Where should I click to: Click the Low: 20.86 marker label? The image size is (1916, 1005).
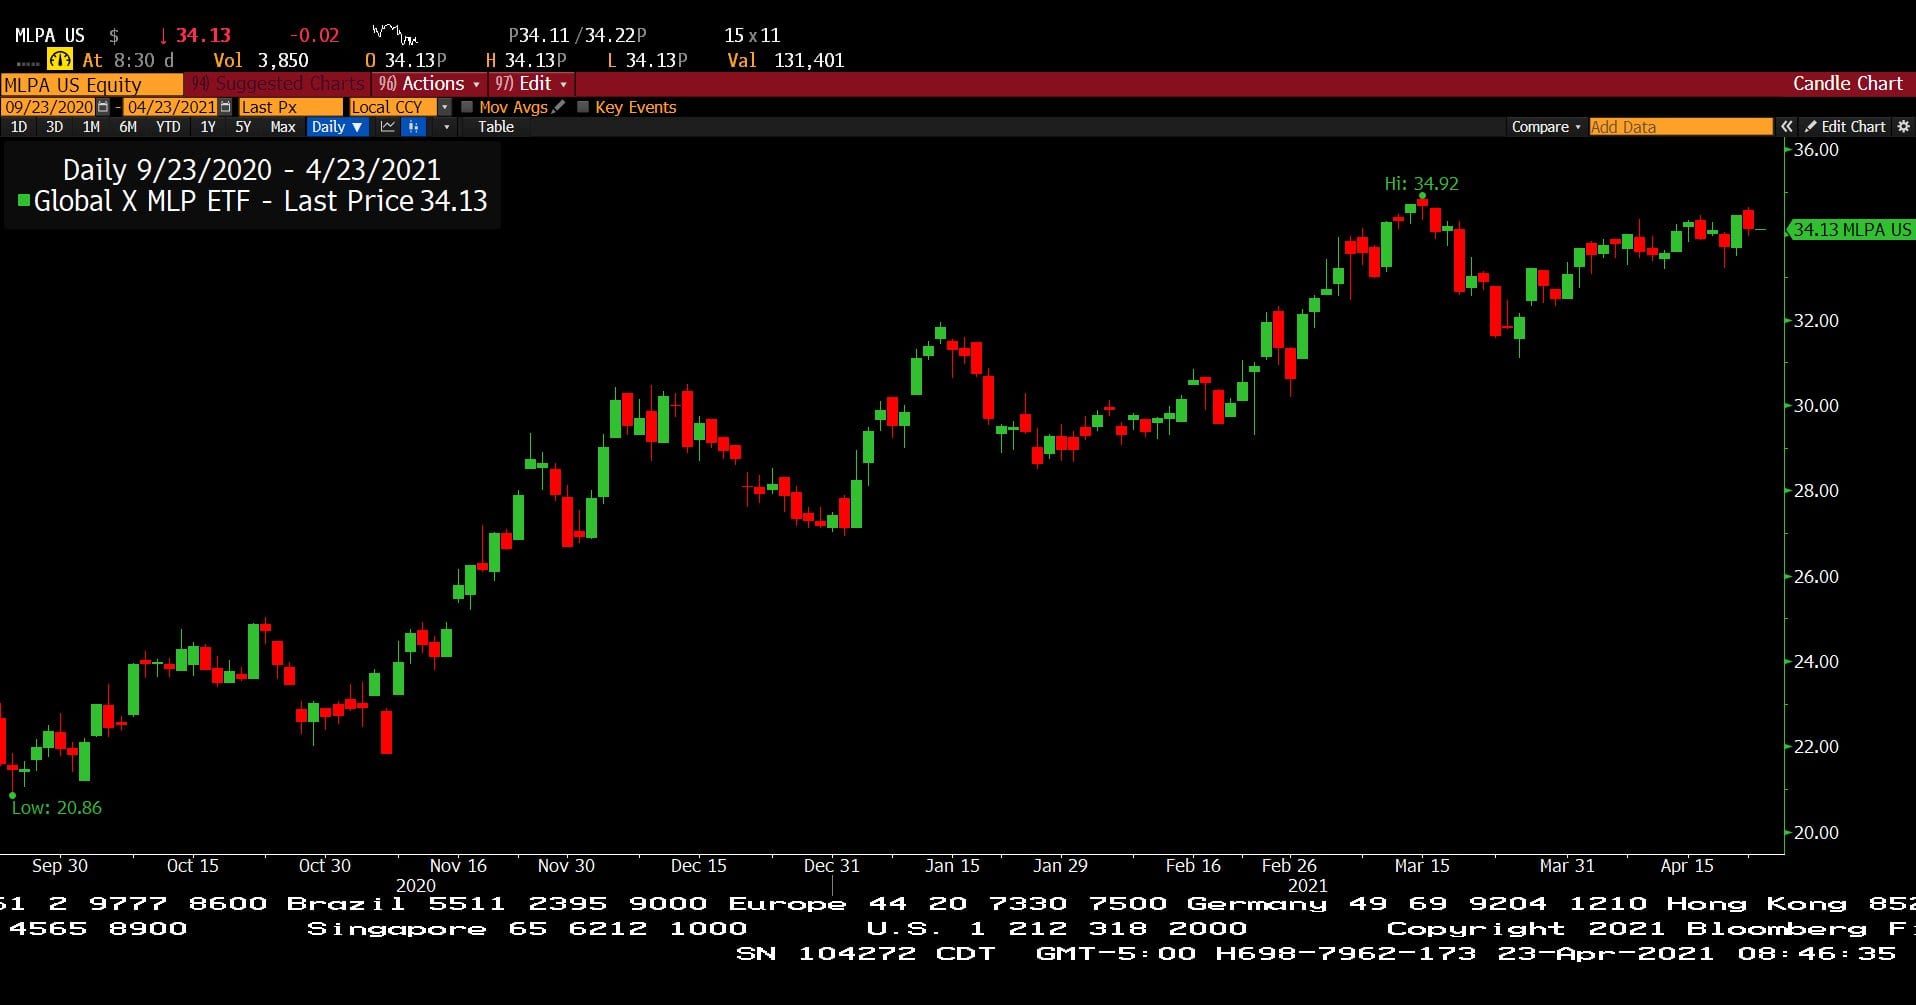(57, 808)
